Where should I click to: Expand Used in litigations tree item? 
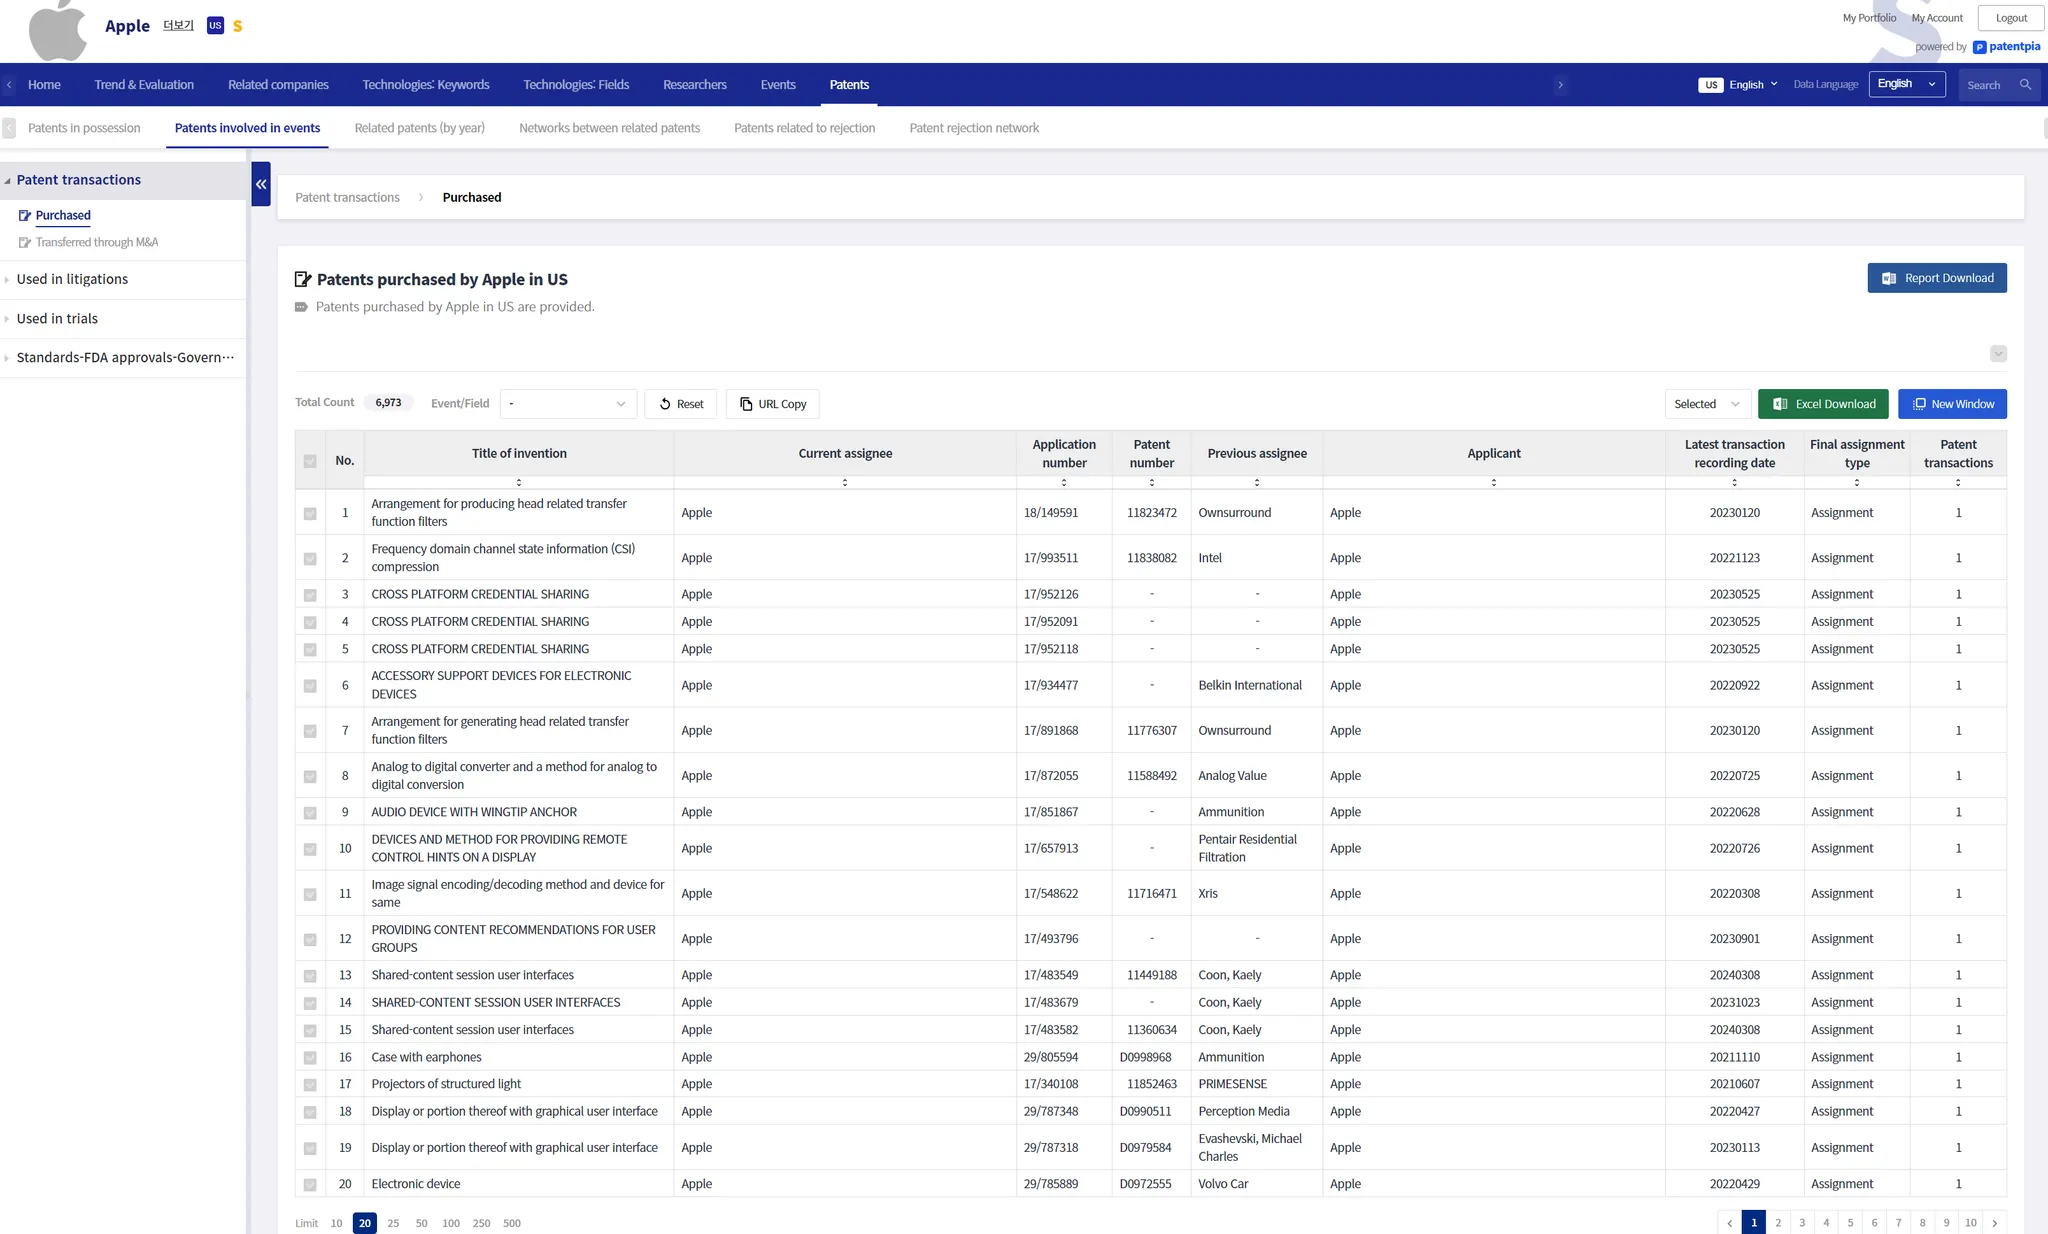72,279
